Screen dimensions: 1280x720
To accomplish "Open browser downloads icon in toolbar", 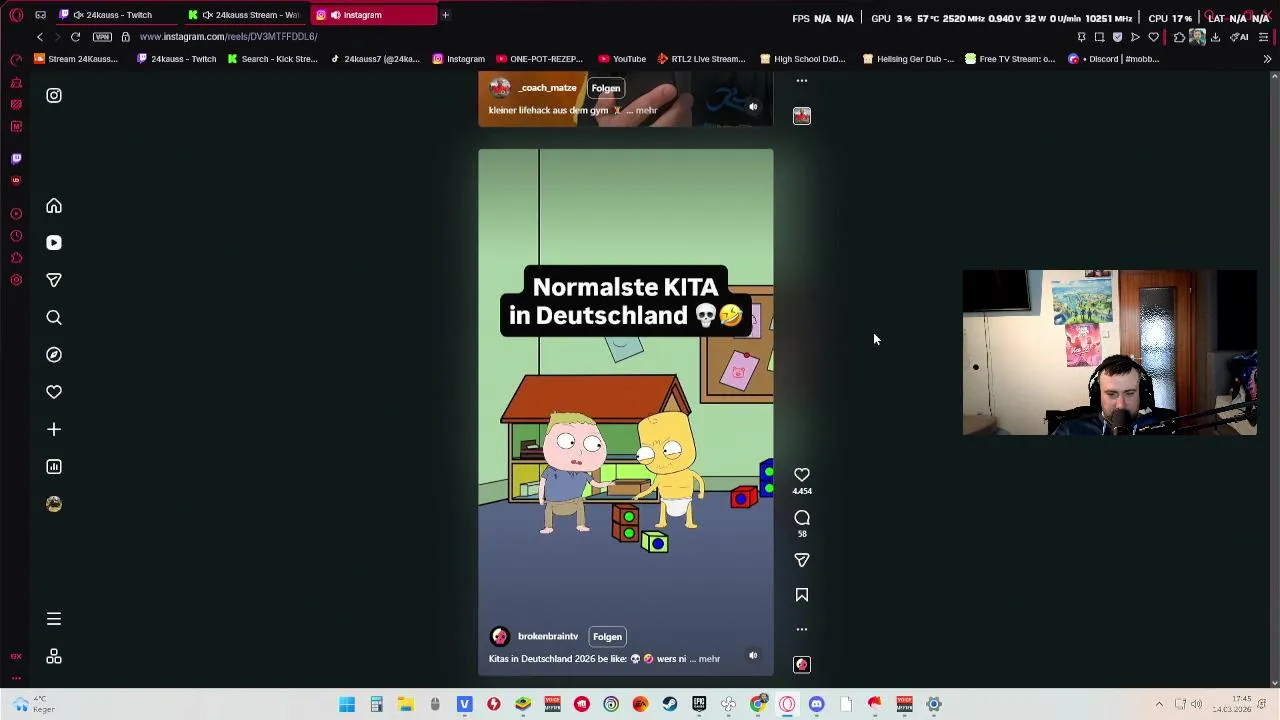I will (1215, 37).
